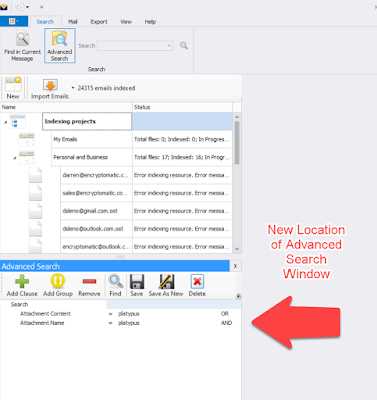Select the sales@encryptomatic entry
This screenshot has height=400, width=377.
pyautogui.click(x=96, y=193)
